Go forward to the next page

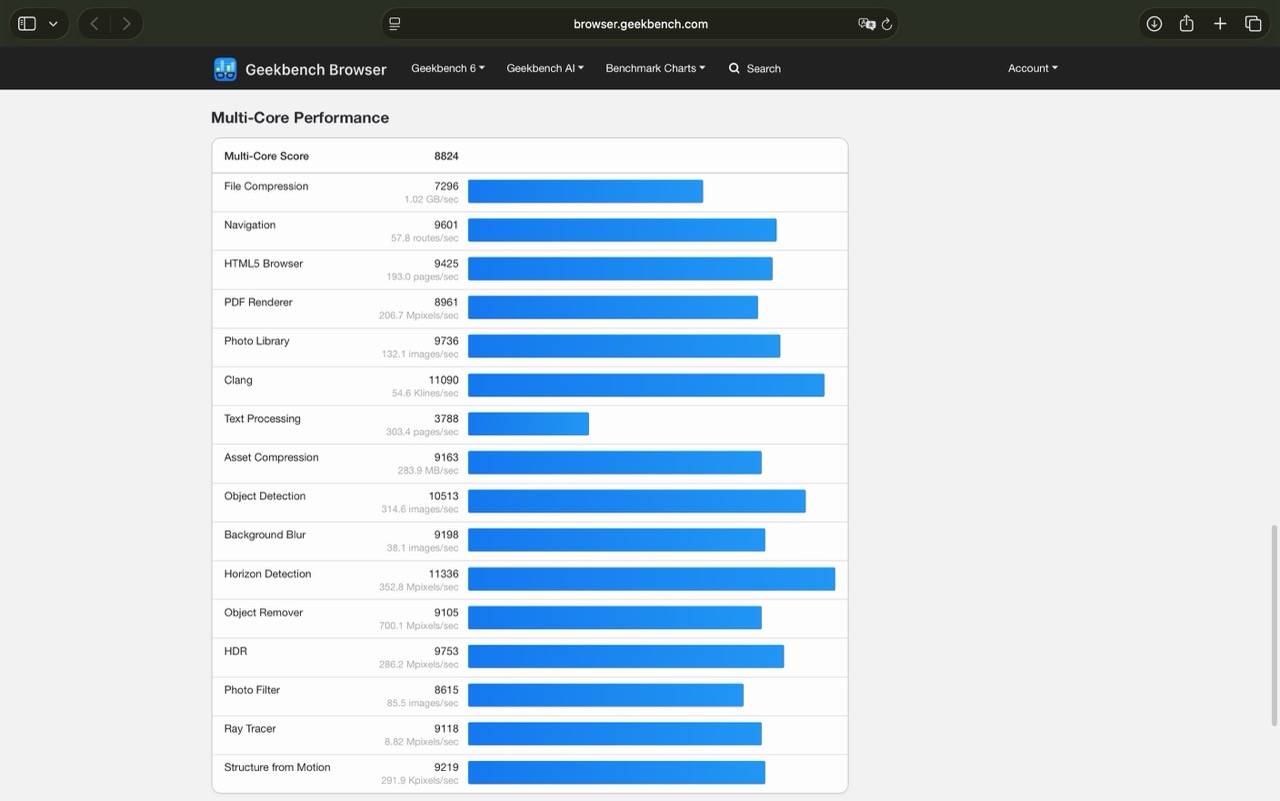[x=126, y=24]
